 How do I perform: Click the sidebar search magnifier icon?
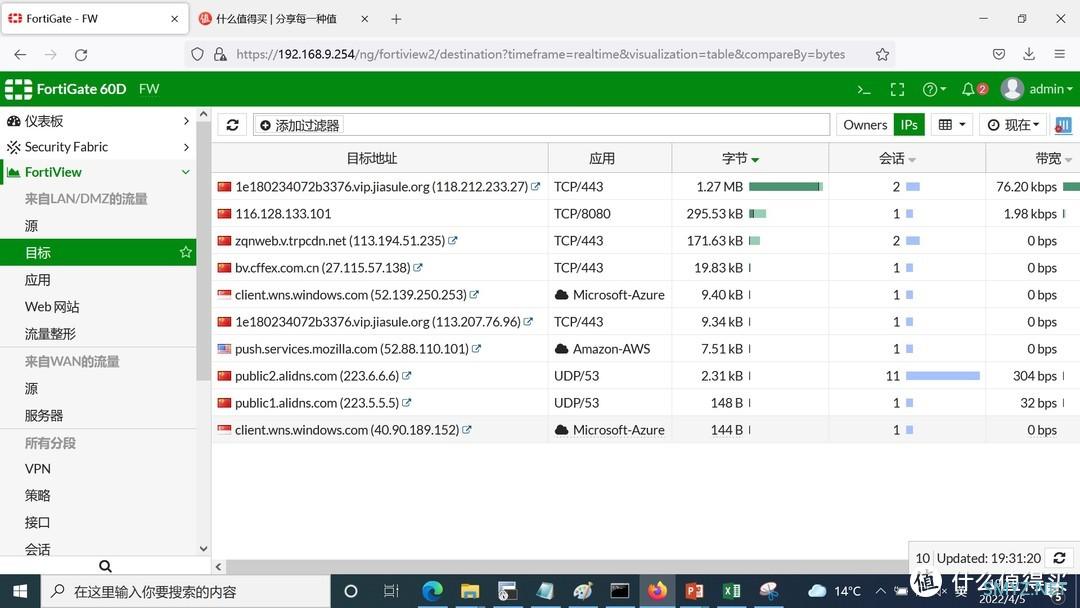point(105,566)
